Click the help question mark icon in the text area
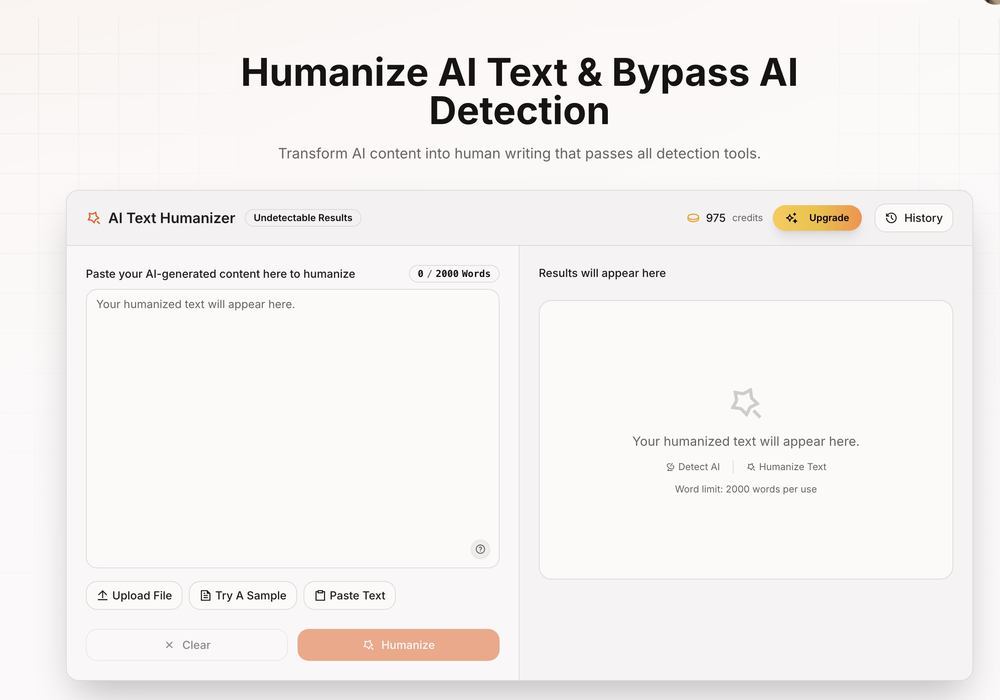 (x=480, y=549)
